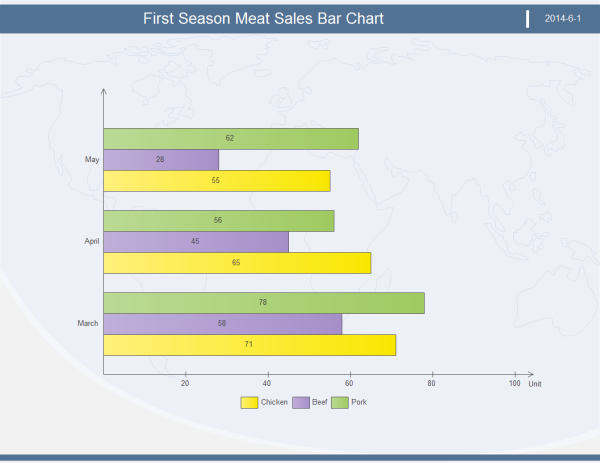600x463 pixels.
Task: Click the purple Beef legend swatch
Action: tap(300, 402)
